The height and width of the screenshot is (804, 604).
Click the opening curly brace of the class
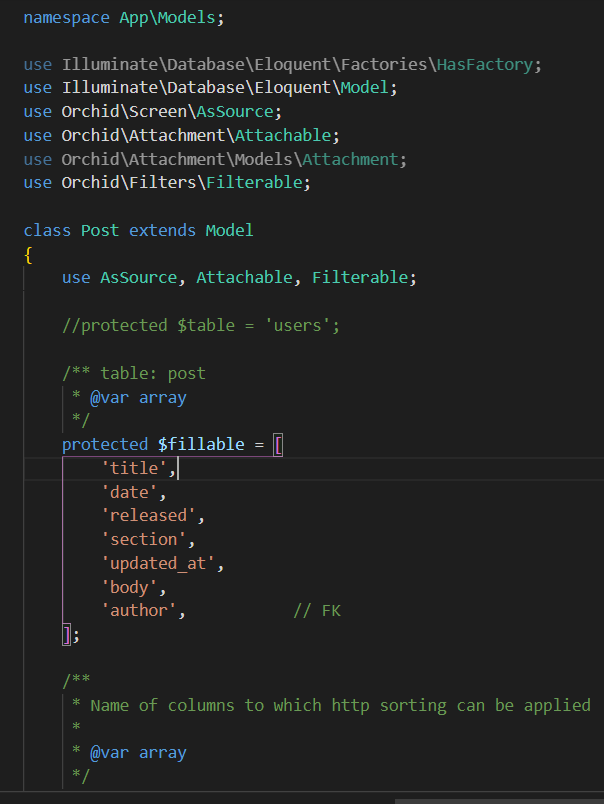28,254
